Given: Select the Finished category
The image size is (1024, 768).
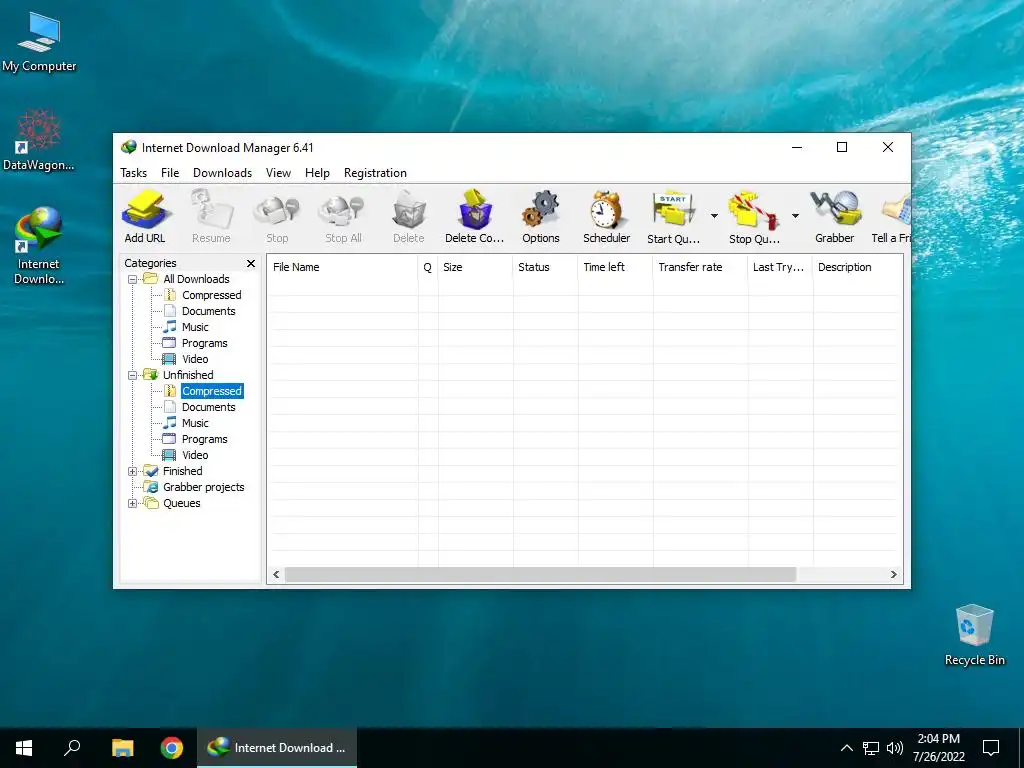Looking at the screenshot, I should (x=182, y=471).
